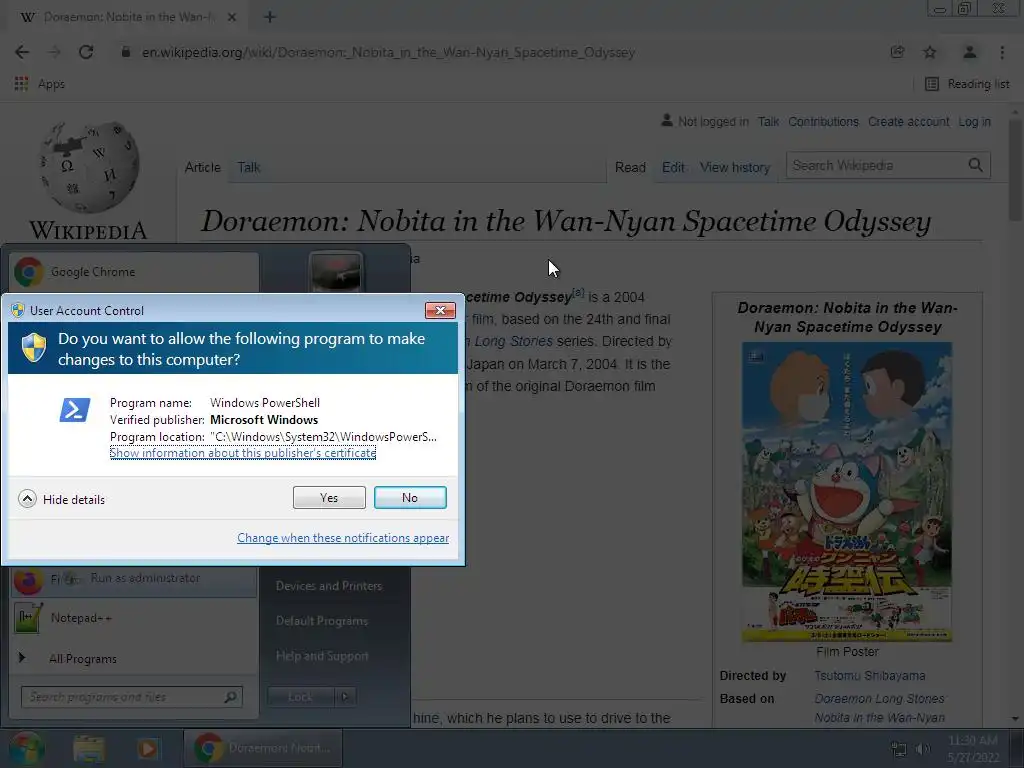This screenshot has width=1024, height=768.
Task: Open the View history tab
Action: click(735, 168)
